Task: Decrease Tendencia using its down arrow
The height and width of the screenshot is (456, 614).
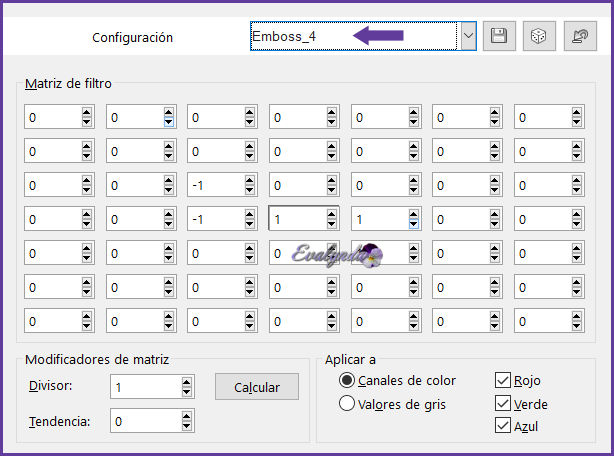Action: coord(186,427)
